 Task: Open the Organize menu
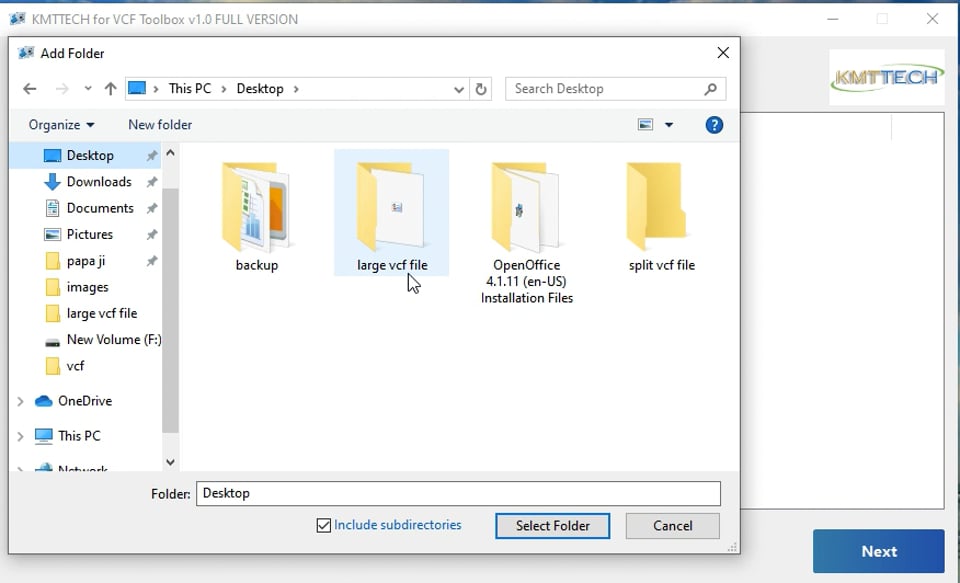[61, 125]
